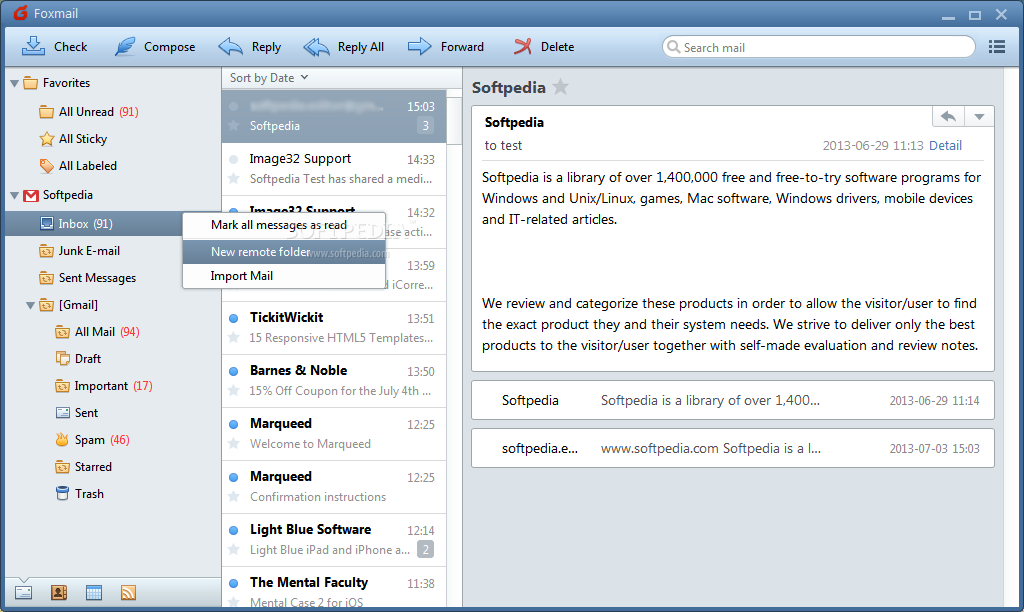The width and height of the screenshot is (1024, 612).
Task: Select the Softpedia account icon
Action: click(31, 195)
